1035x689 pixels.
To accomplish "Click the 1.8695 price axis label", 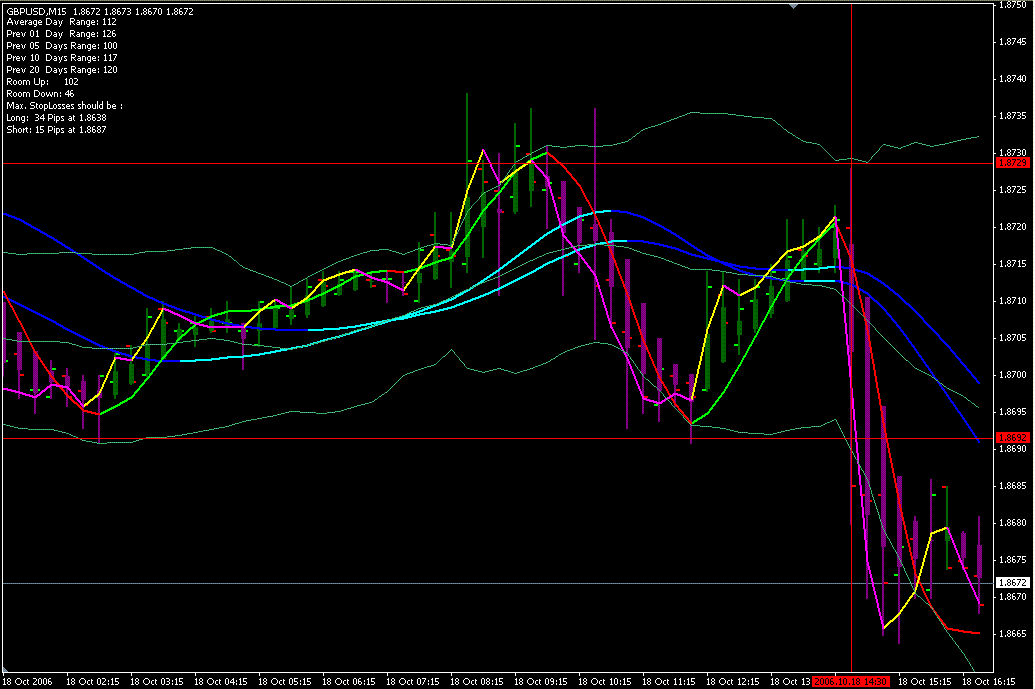I will 1013,411.
